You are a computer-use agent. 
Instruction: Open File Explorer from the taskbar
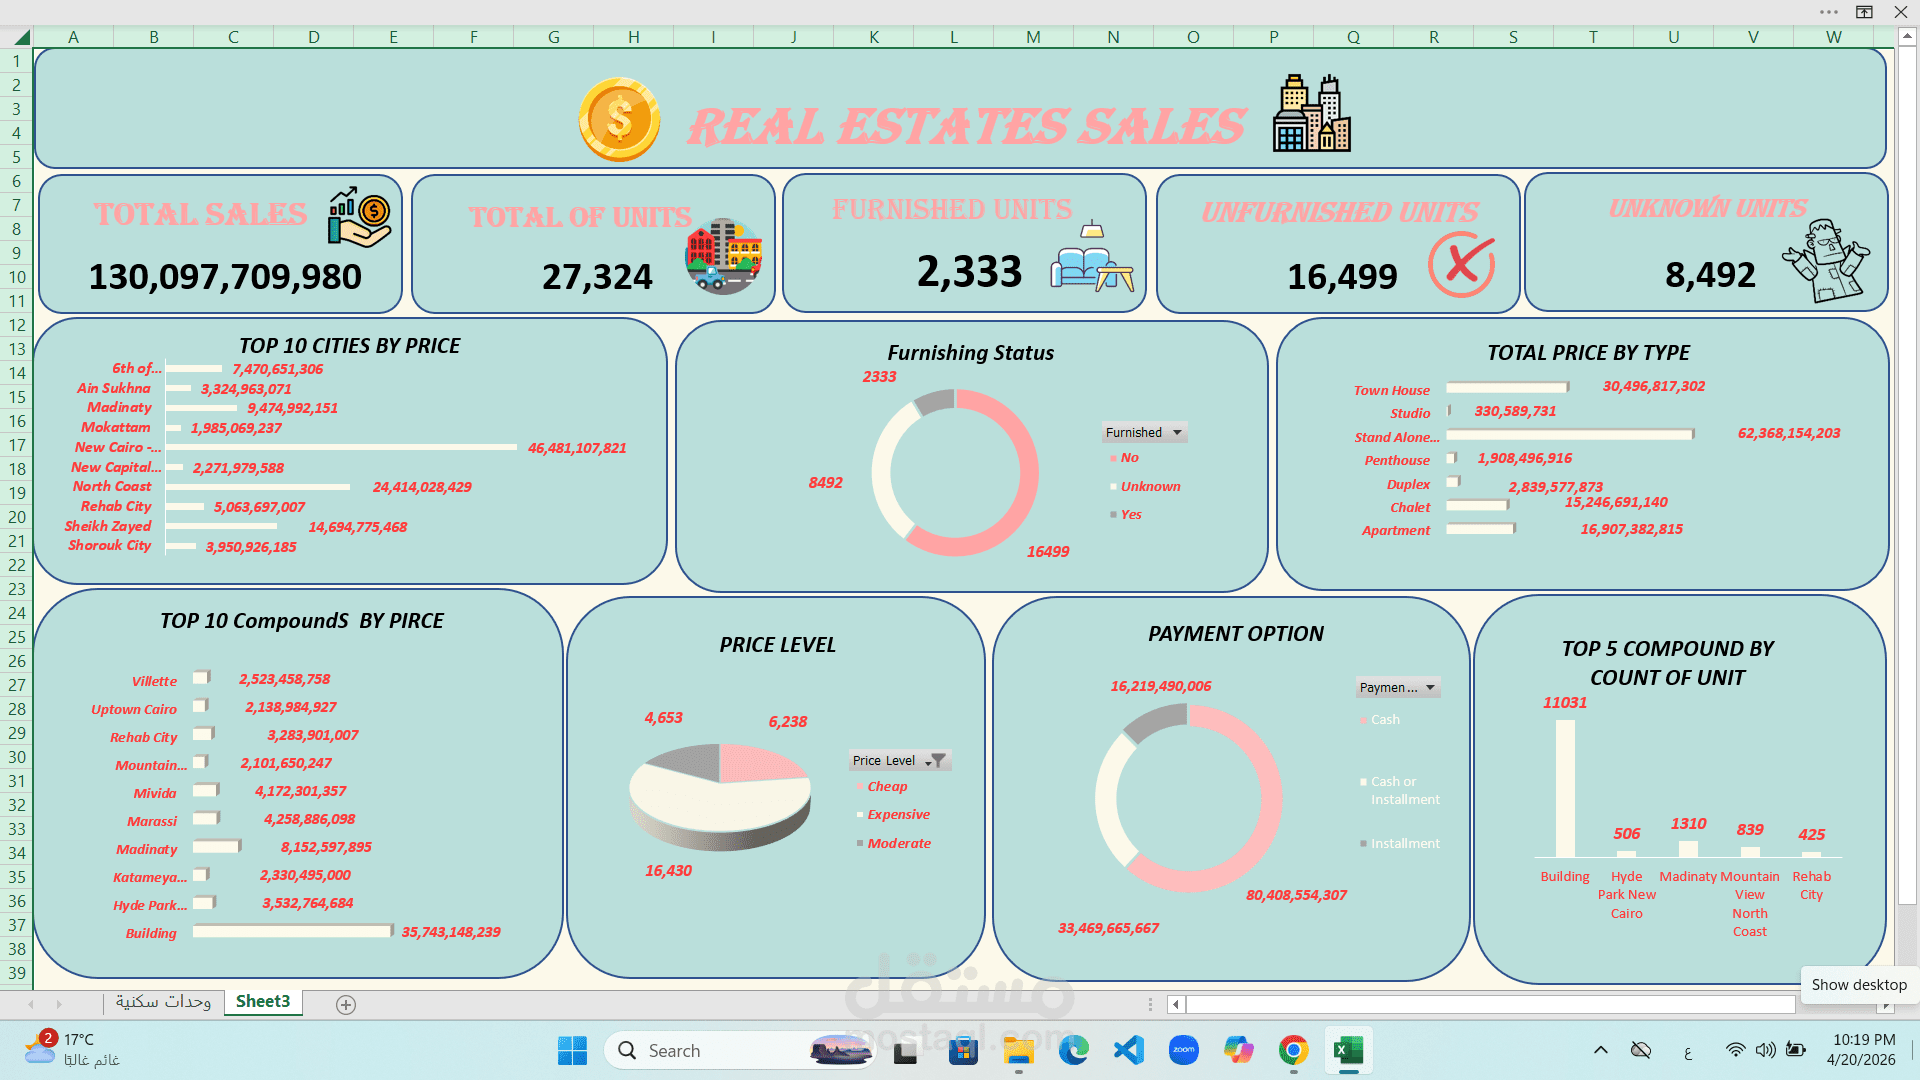point(1018,1051)
